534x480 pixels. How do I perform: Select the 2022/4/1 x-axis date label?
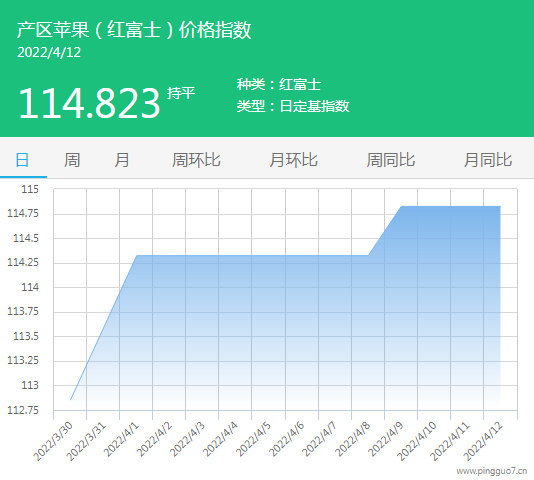tap(122, 439)
